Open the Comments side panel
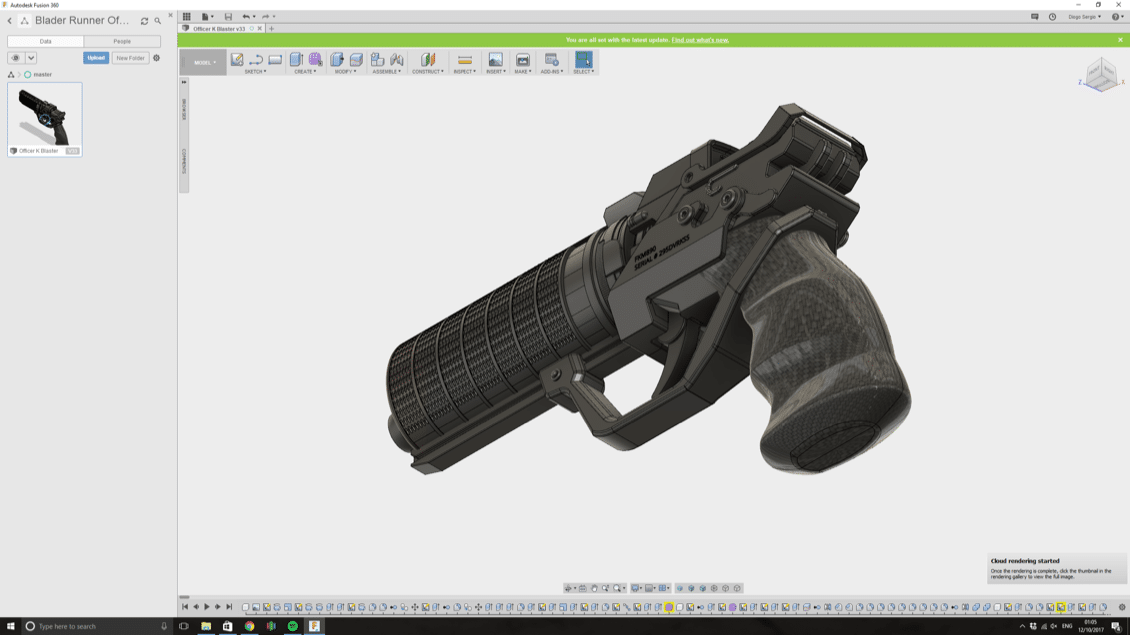Viewport: 1130px width, 635px height. point(184,161)
